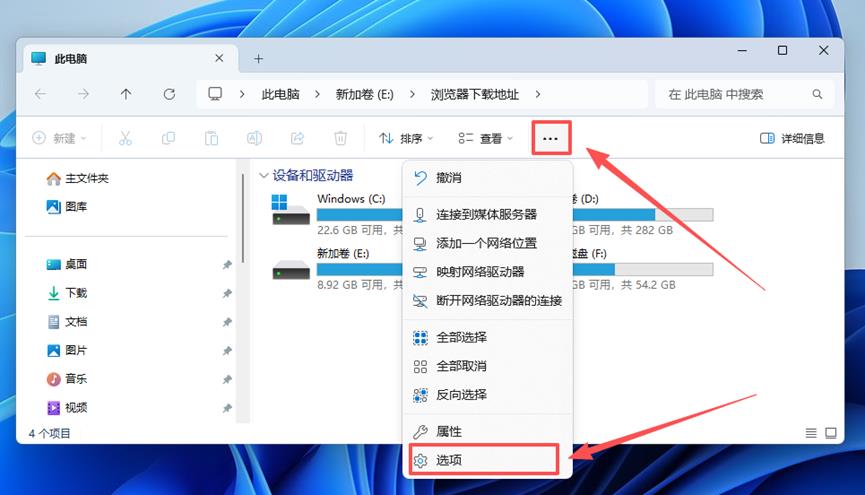Go forward with the right arrow
Image resolution: width=865 pixels, height=495 pixels.
[83, 94]
